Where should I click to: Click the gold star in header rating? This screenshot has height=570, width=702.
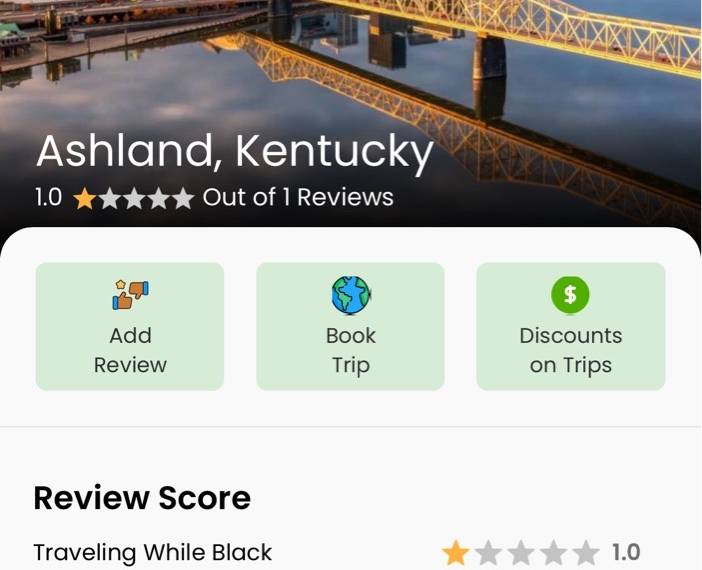tap(84, 198)
